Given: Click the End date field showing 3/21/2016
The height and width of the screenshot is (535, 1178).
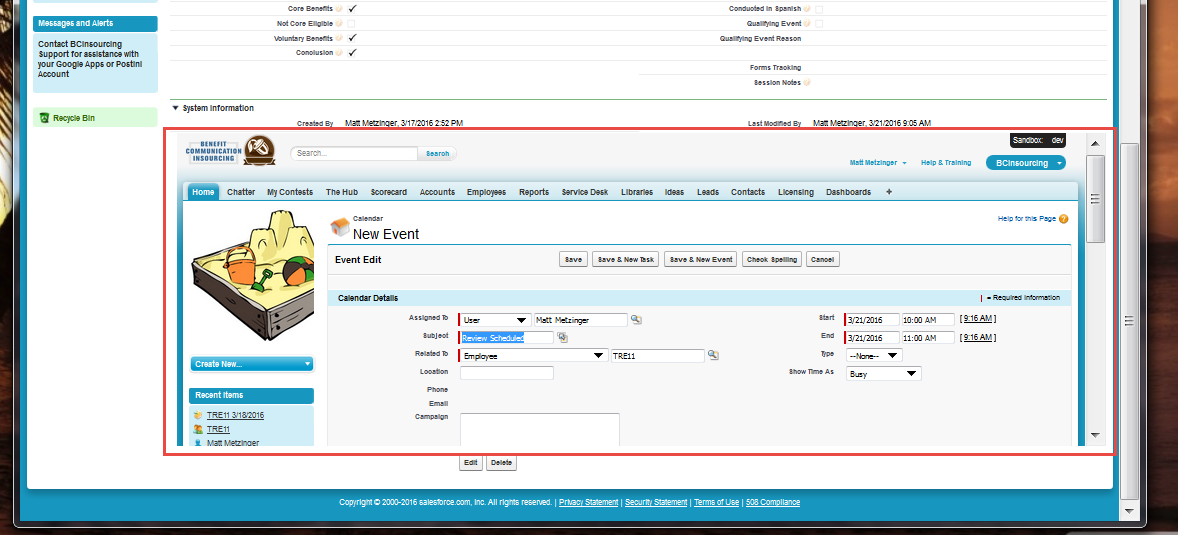Looking at the screenshot, I should pos(873,338).
